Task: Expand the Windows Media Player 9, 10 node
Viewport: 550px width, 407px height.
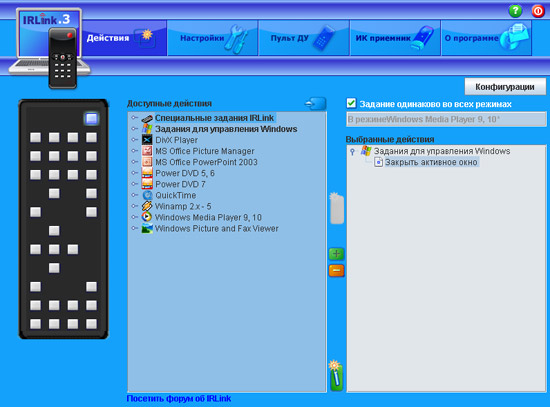Action: tap(134, 217)
